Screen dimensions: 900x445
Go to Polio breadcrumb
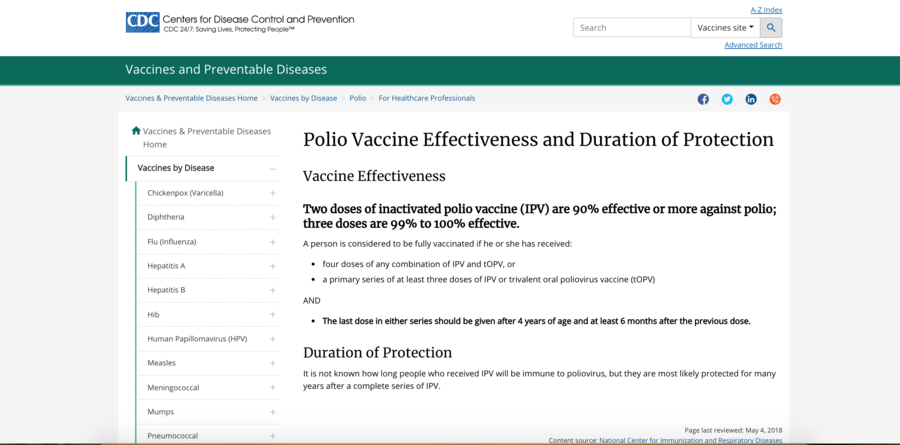pos(358,98)
